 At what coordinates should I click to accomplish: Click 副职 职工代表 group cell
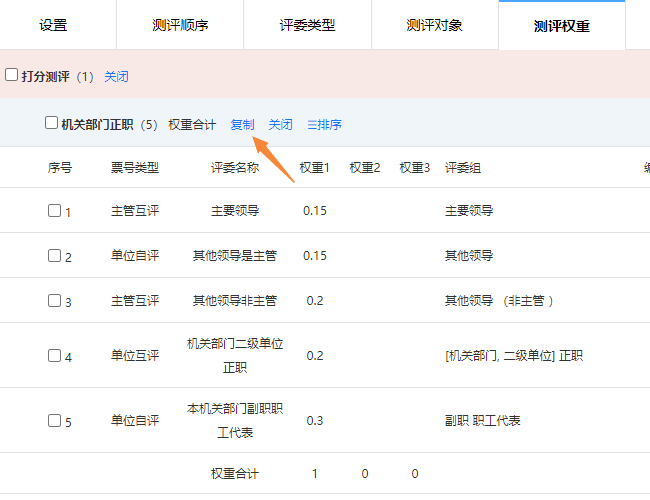point(483,421)
